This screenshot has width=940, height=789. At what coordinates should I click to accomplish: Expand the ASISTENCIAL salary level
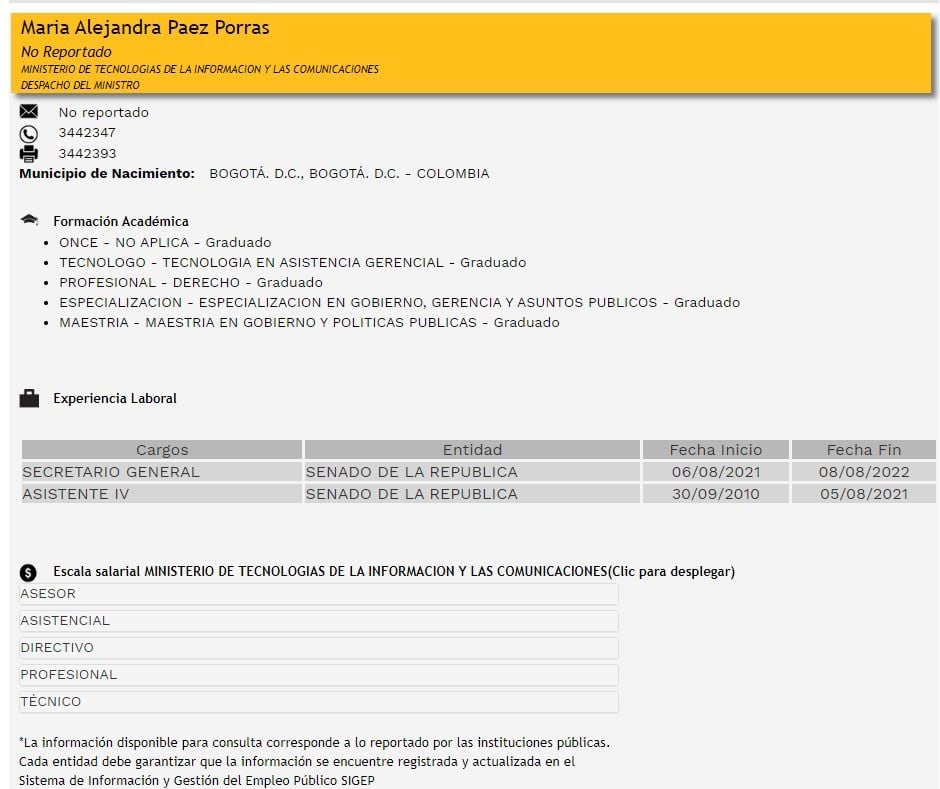coord(319,621)
